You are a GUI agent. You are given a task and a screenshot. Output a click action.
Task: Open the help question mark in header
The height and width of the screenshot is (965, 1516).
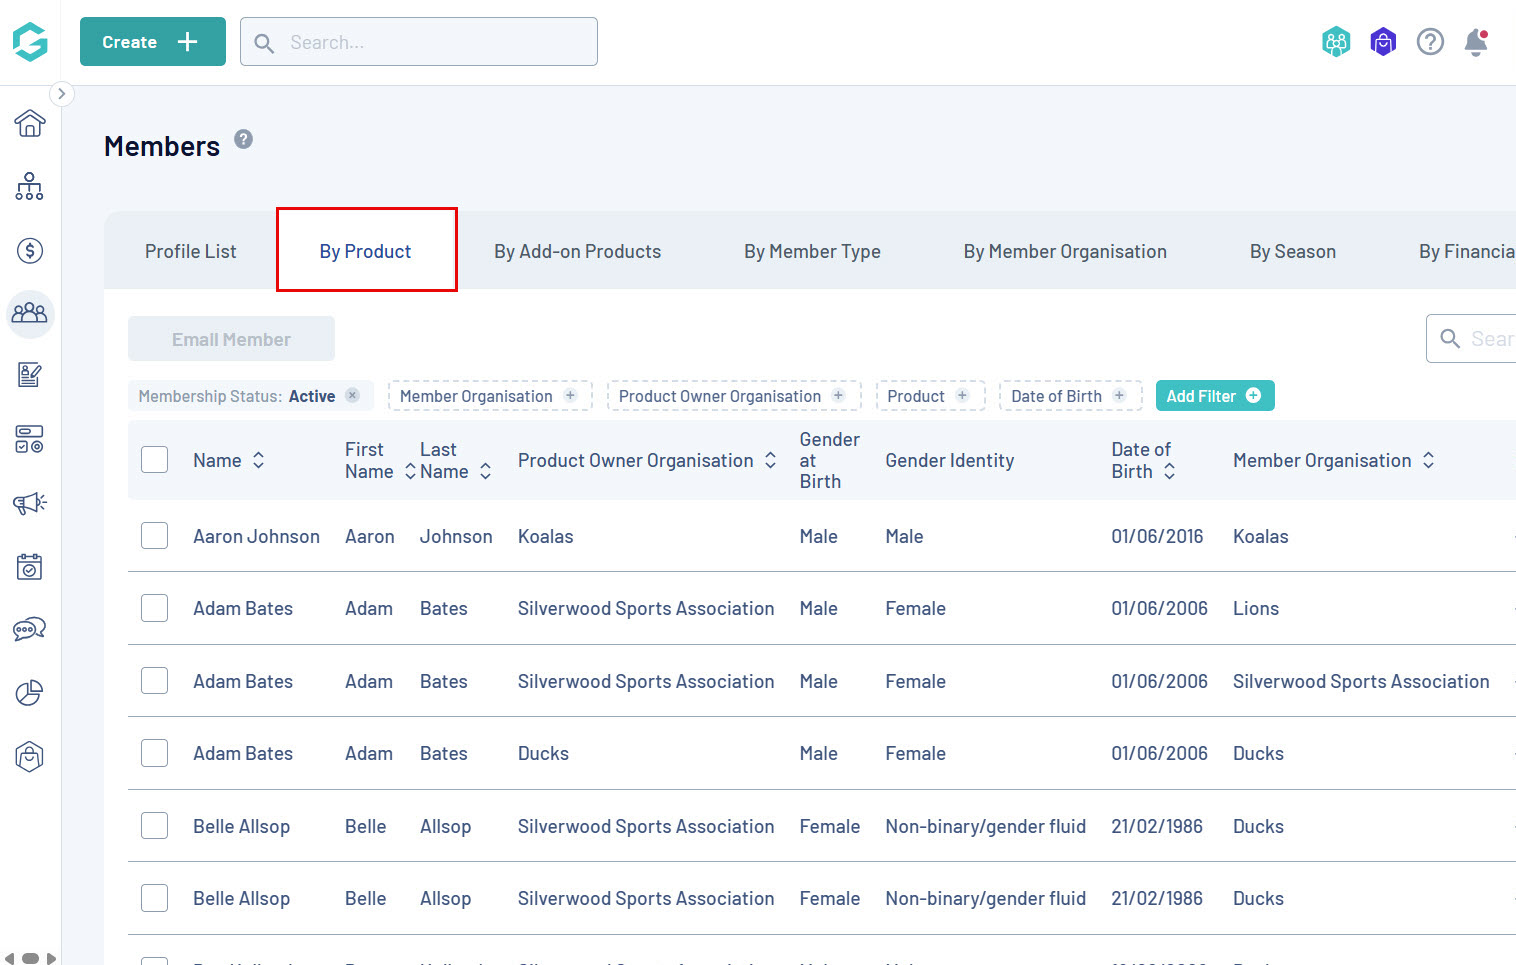[x=1430, y=42]
